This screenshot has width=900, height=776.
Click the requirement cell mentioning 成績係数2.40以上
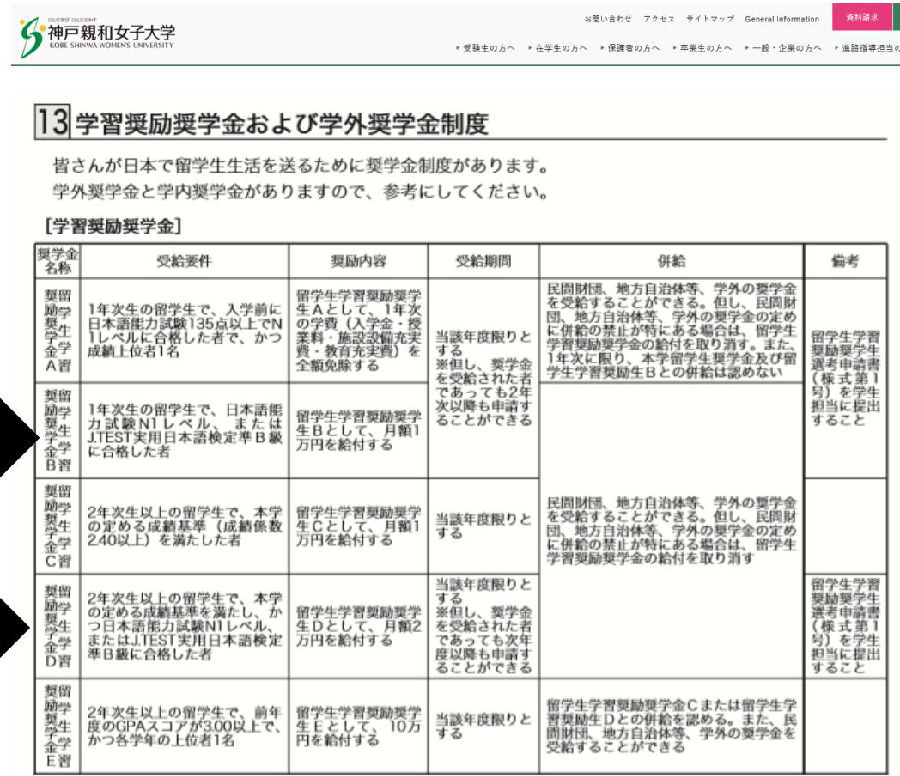click(185, 526)
